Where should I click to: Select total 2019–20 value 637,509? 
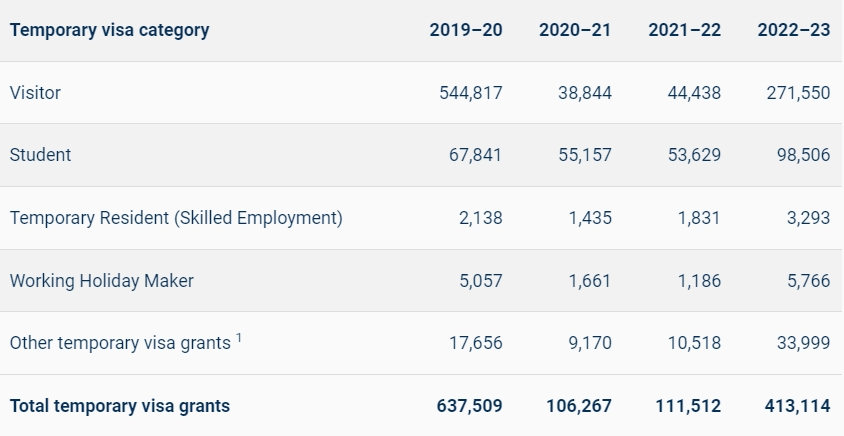pos(470,406)
